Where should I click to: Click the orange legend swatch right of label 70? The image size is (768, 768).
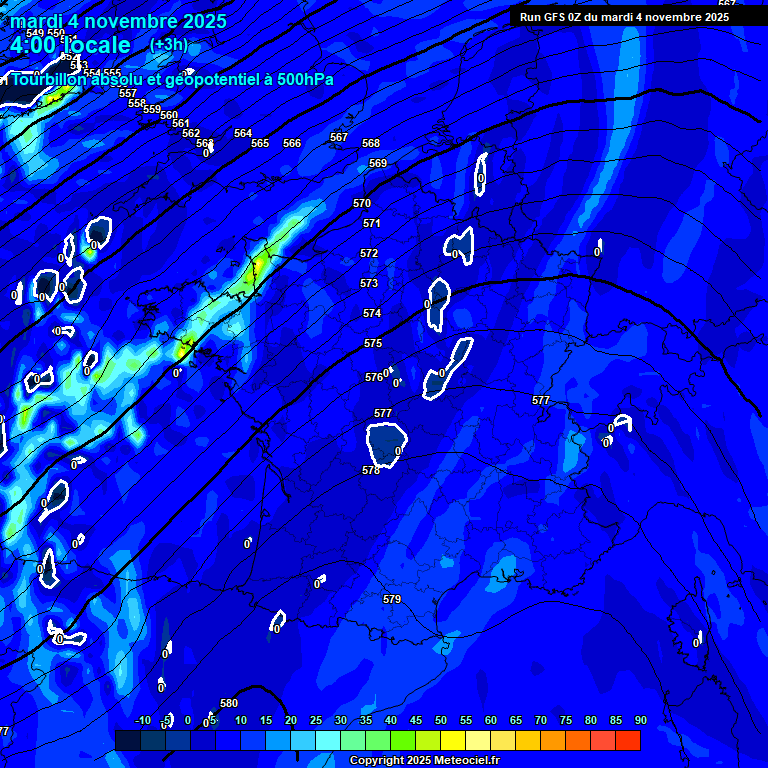[553, 740]
